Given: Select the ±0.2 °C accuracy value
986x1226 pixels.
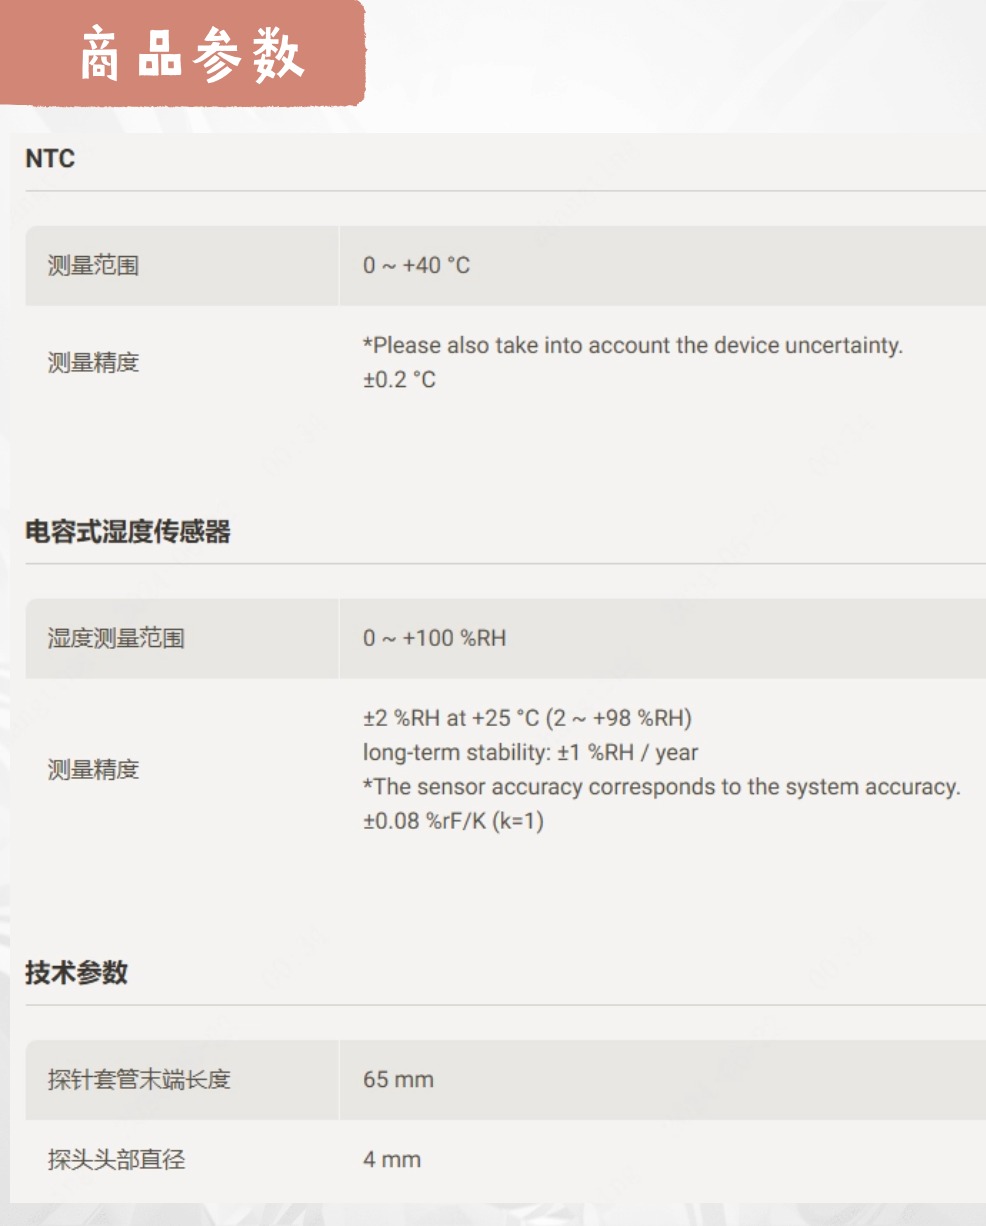Looking at the screenshot, I should [x=399, y=379].
